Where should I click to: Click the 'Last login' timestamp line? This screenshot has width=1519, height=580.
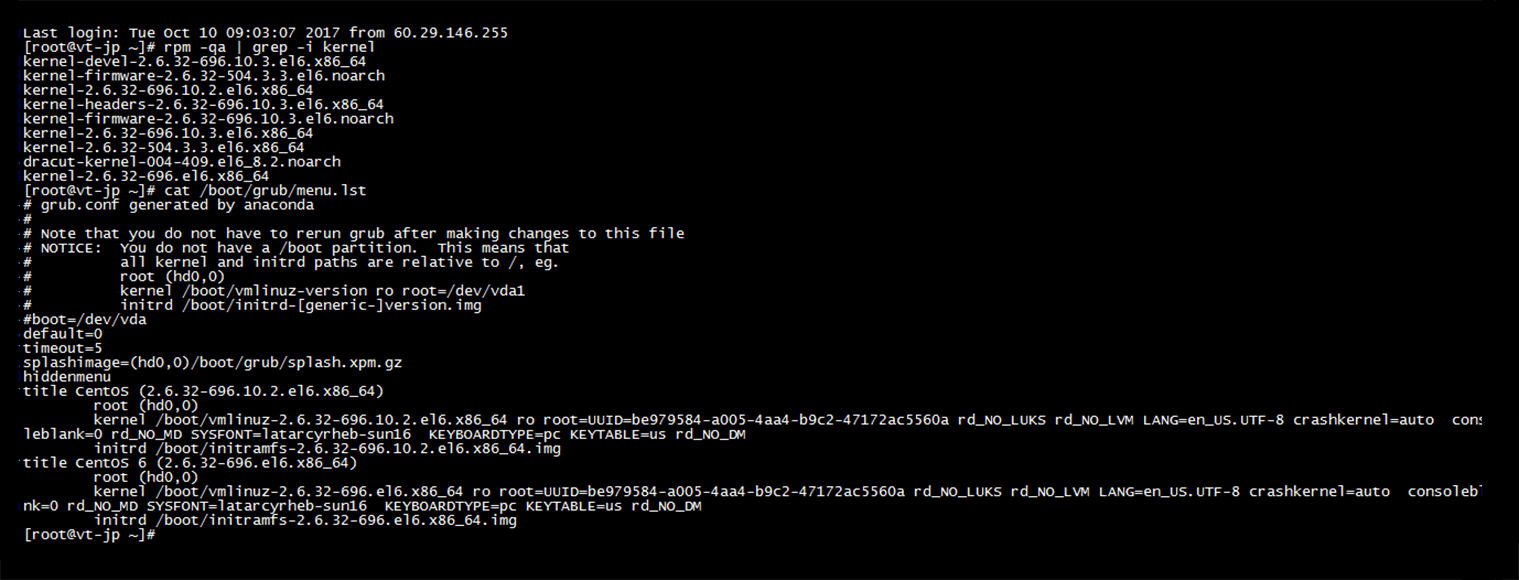(265, 32)
